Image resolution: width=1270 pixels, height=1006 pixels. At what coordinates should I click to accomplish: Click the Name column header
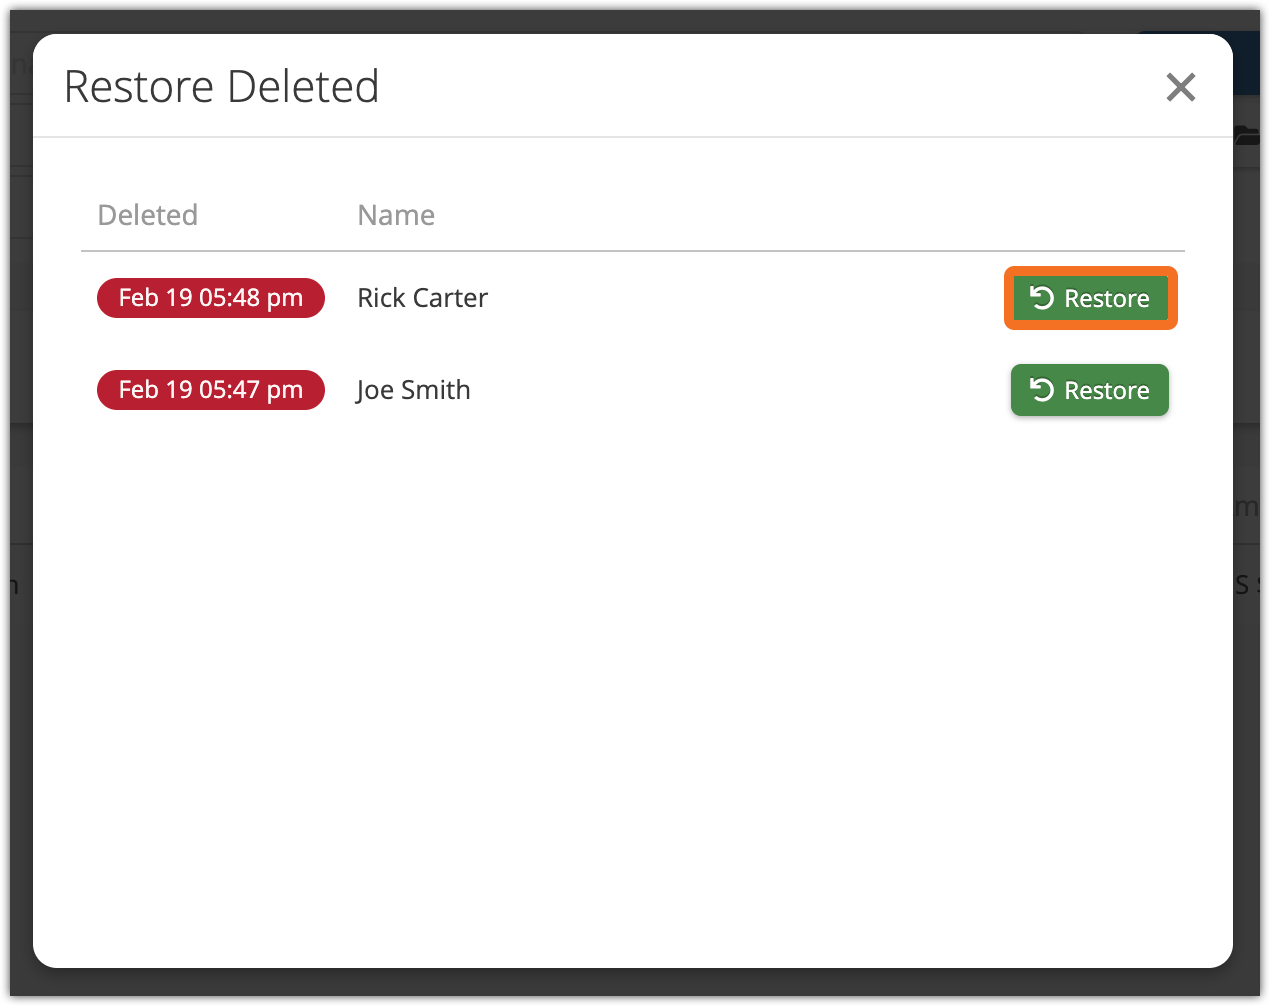[x=396, y=215]
